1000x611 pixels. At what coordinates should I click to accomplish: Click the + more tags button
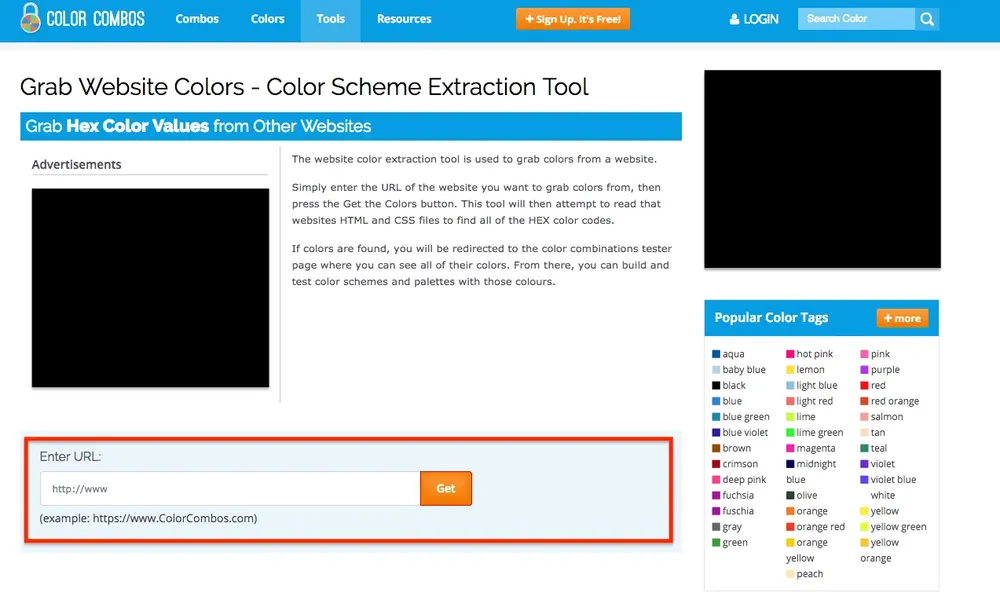902,318
